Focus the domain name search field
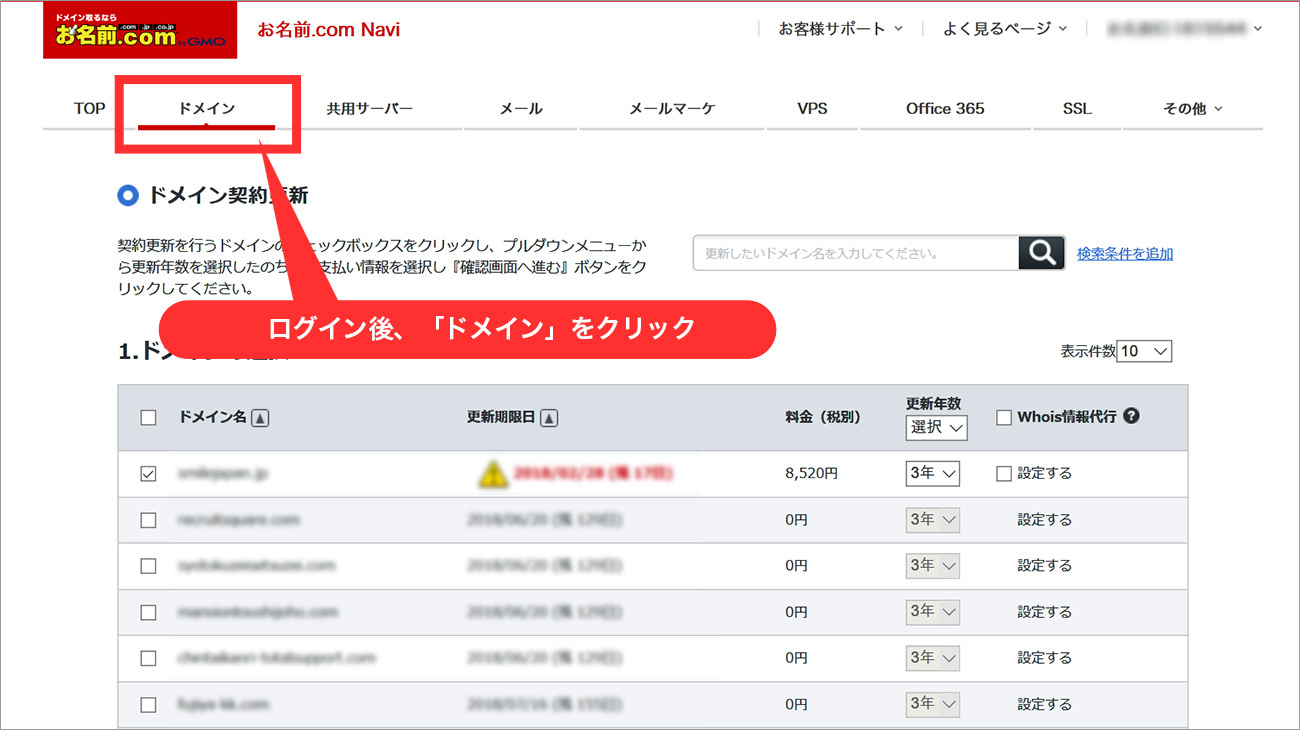Viewport: 1300px width, 730px height. (x=856, y=253)
